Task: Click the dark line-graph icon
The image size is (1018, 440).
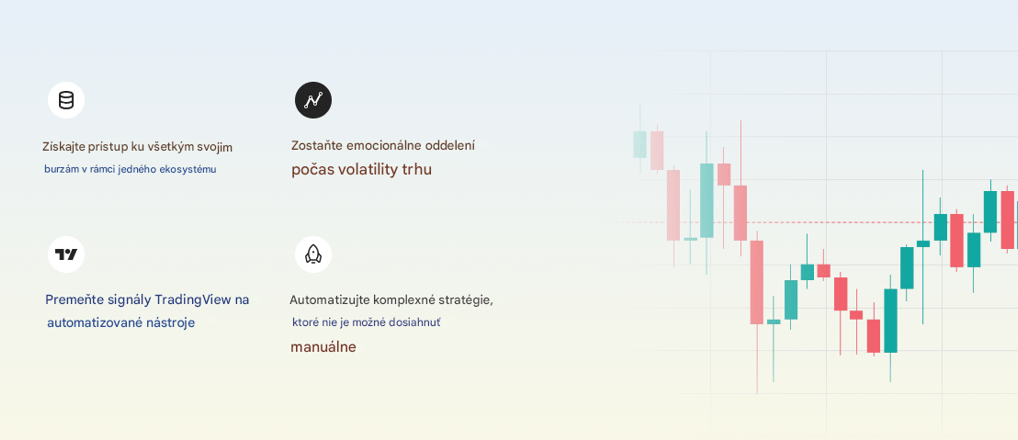Action: (x=314, y=101)
